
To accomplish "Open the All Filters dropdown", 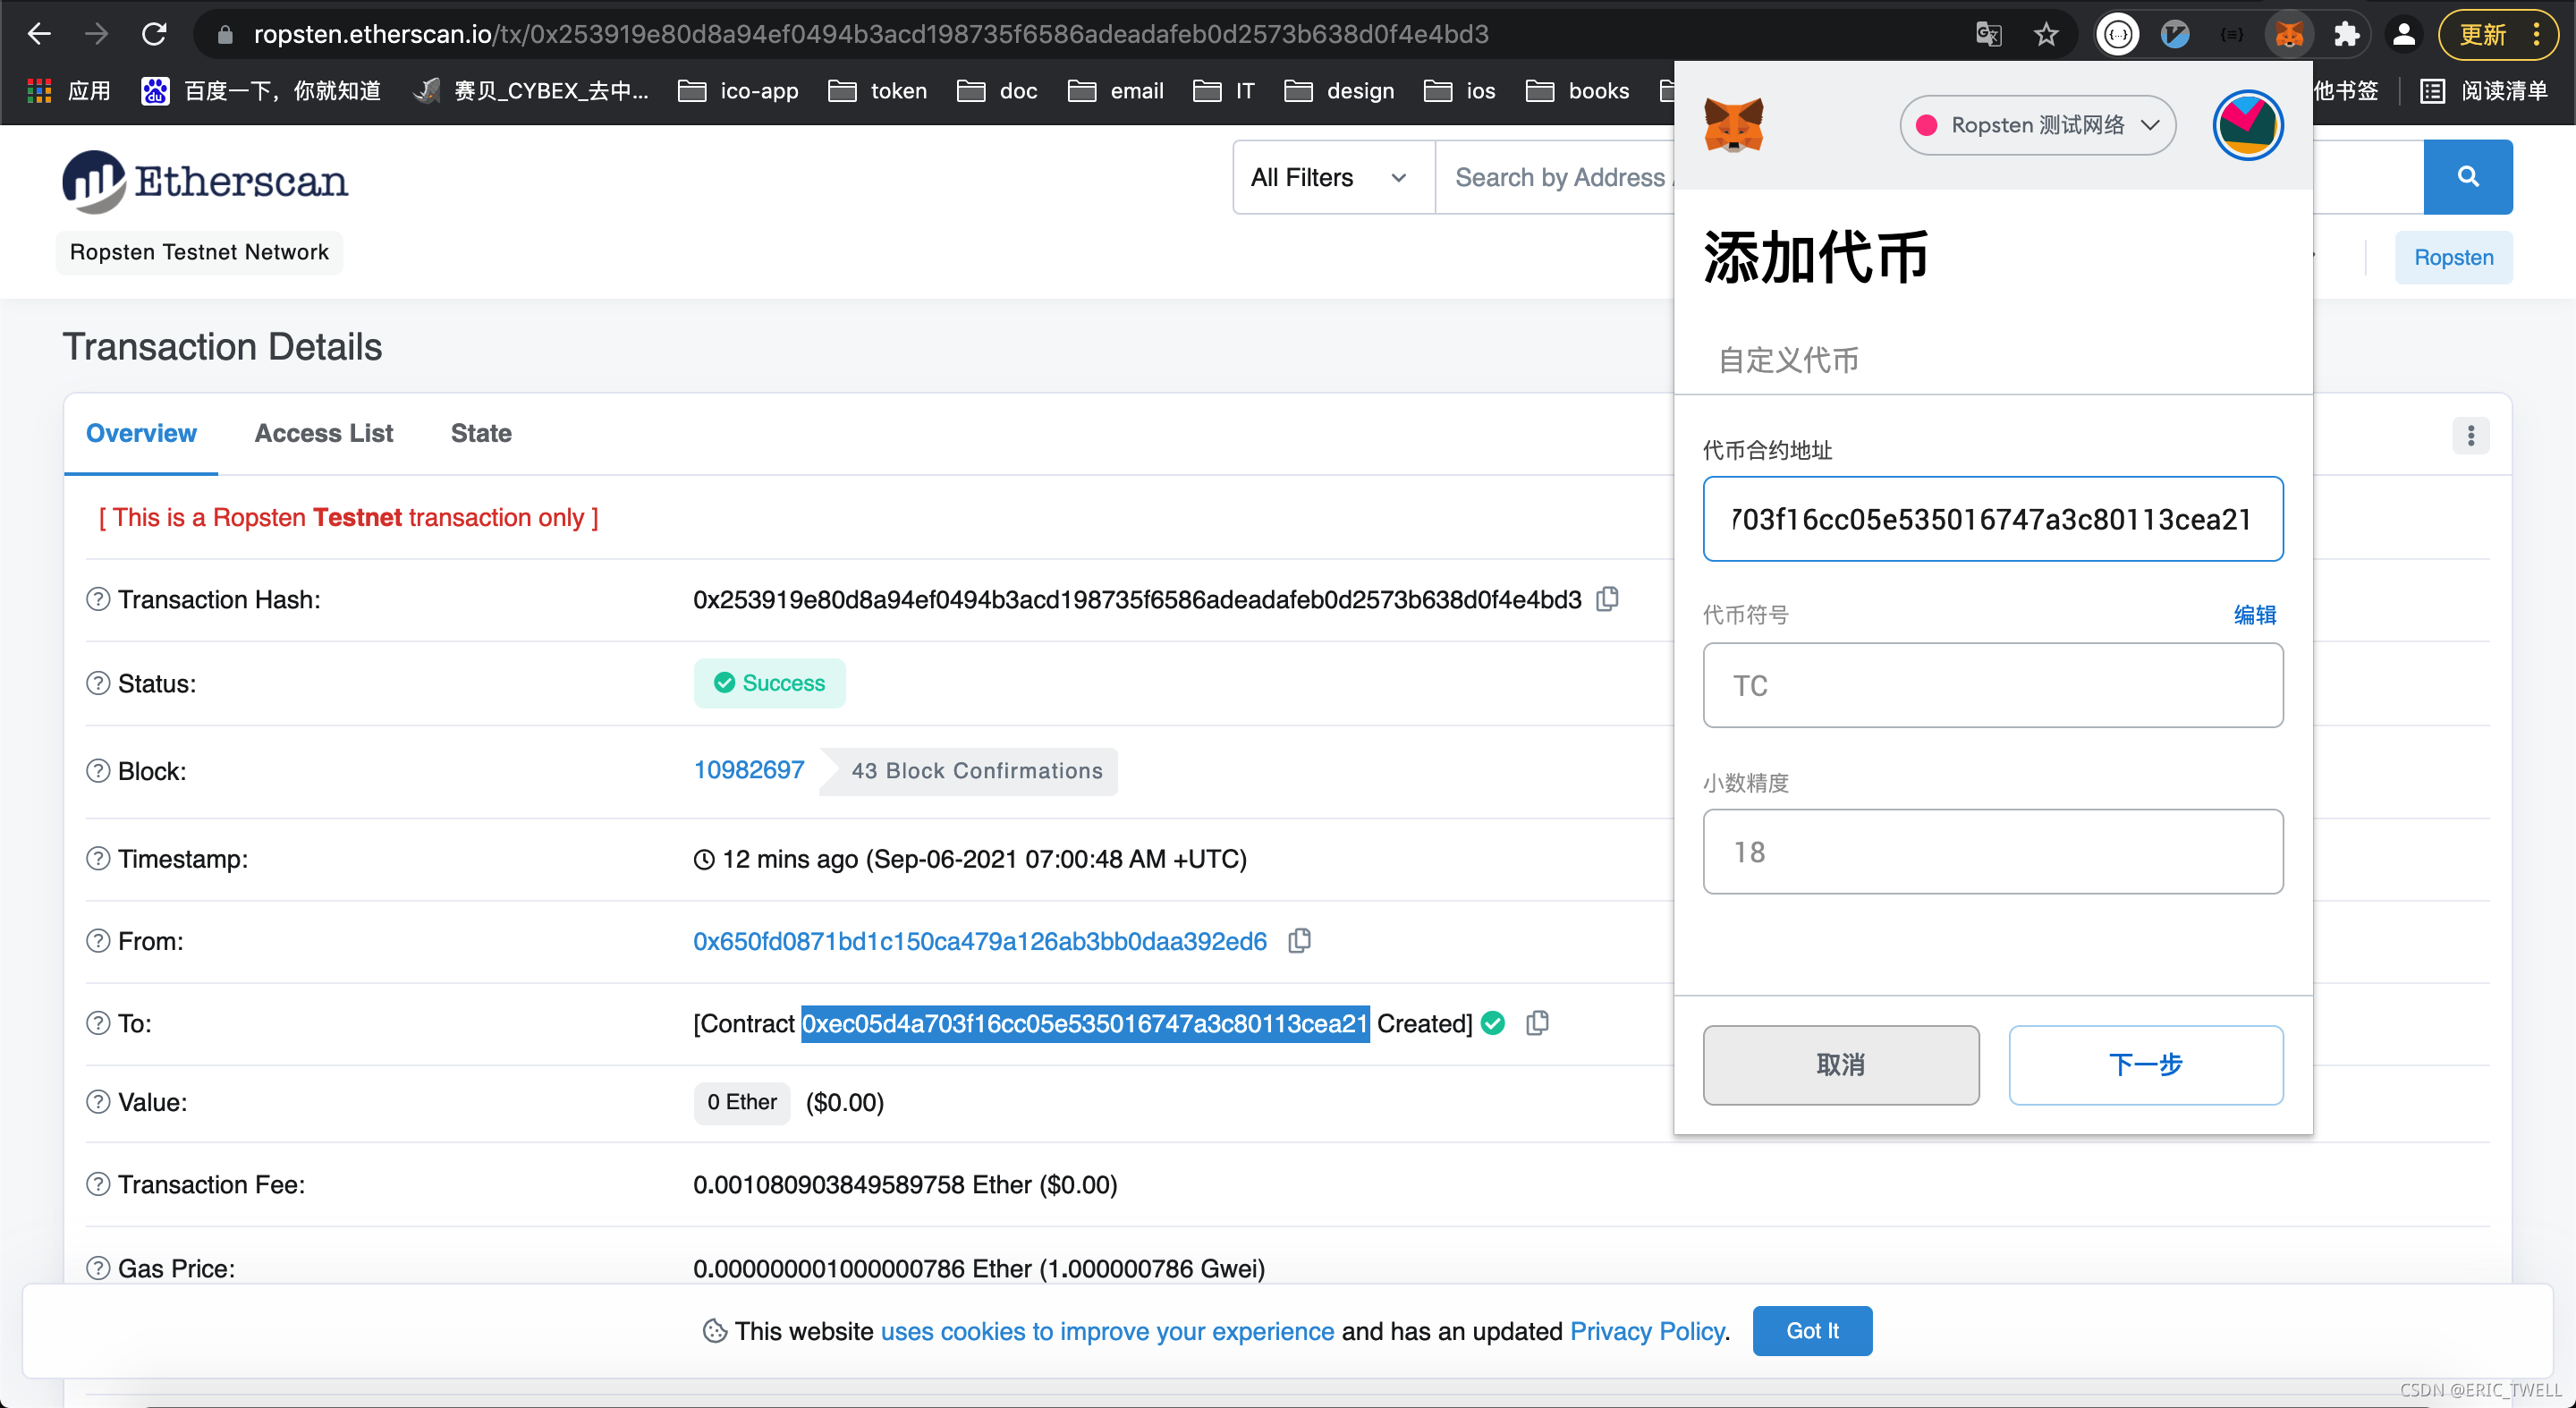I will click(x=1333, y=177).
